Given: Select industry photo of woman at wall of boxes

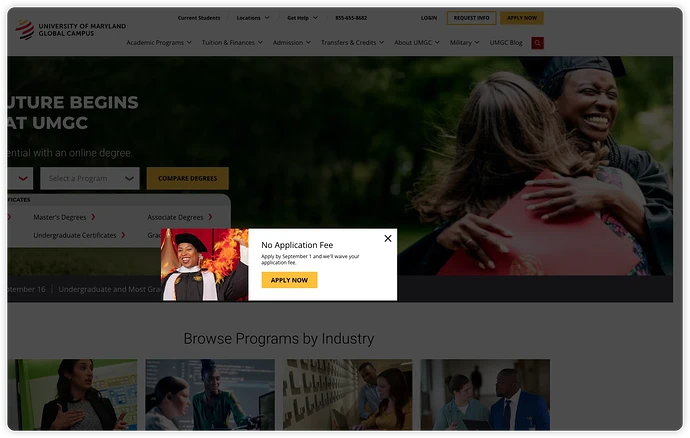Looking at the screenshot, I should point(348,394).
